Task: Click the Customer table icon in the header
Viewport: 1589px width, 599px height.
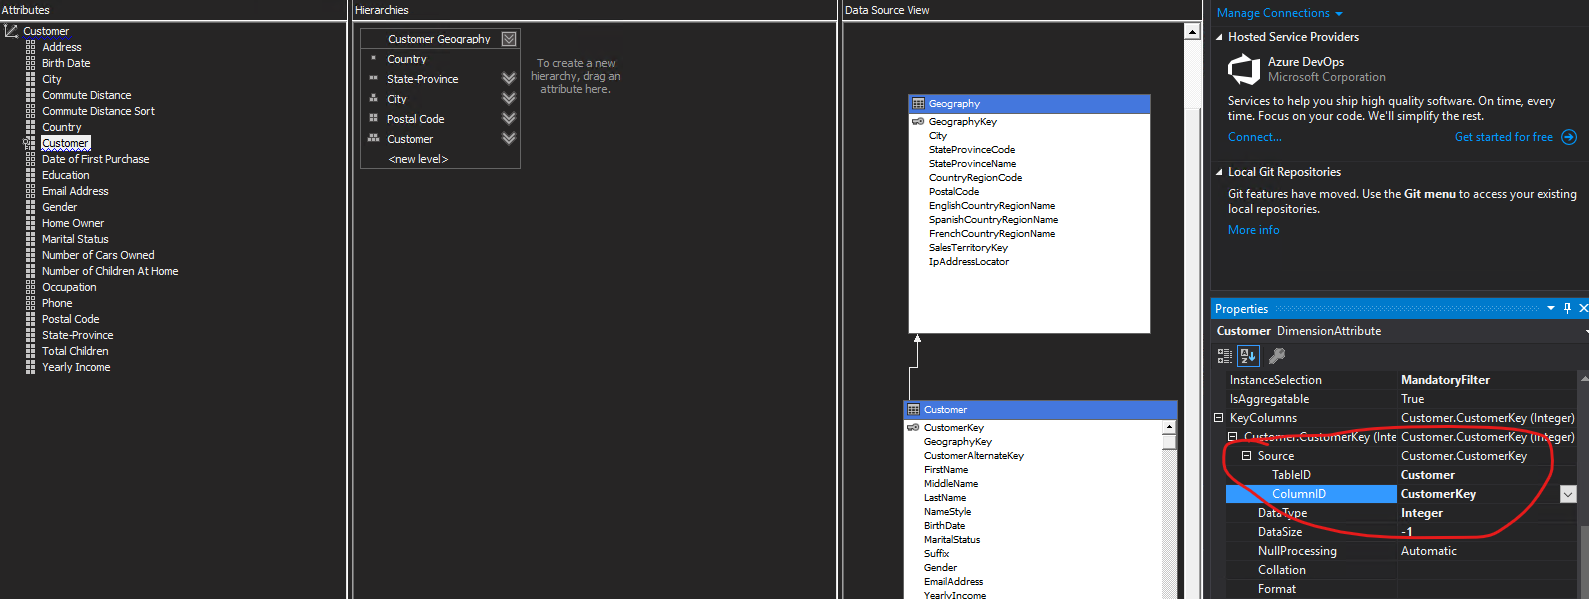Action: [913, 409]
